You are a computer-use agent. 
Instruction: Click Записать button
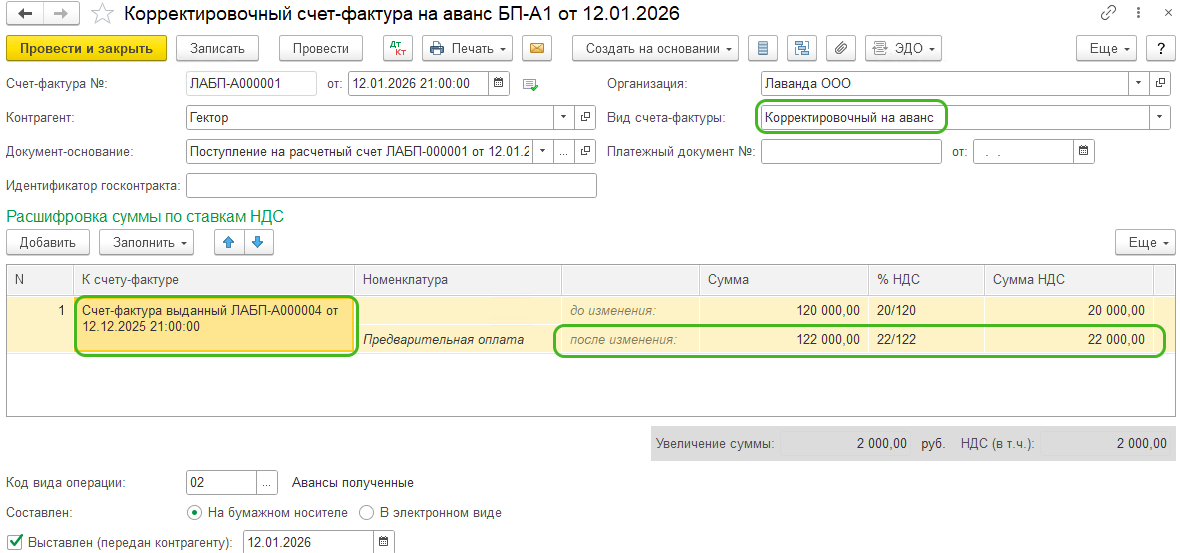(x=217, y=48)
